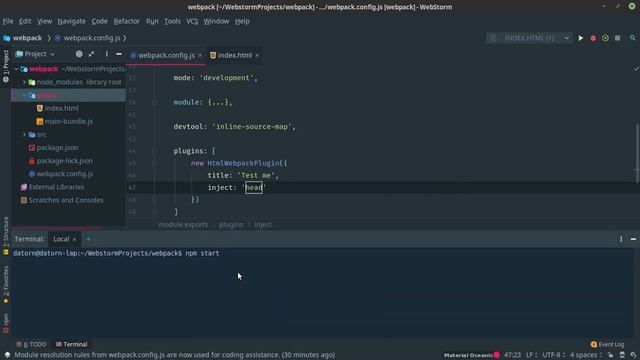640x360 pixels.
Task: Select package.json in the project tree
Action: (57, 147)
